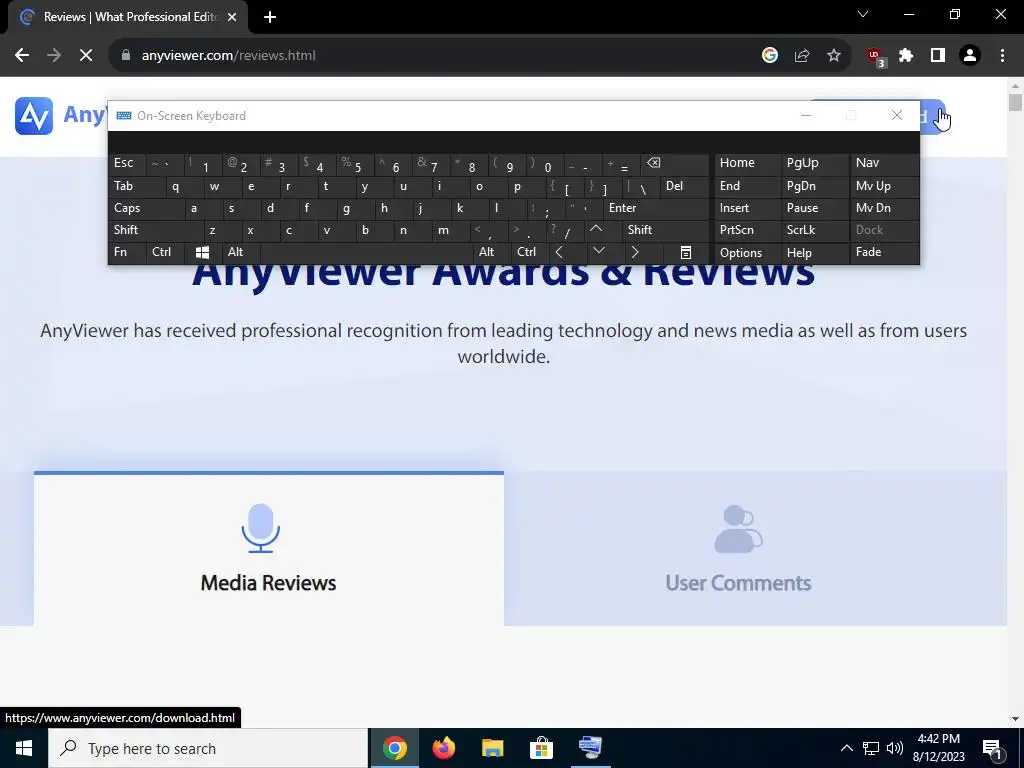Screen dimensions: 1024x768
Task: Switch to the User Comments tab
Action: tap(755, 549)
